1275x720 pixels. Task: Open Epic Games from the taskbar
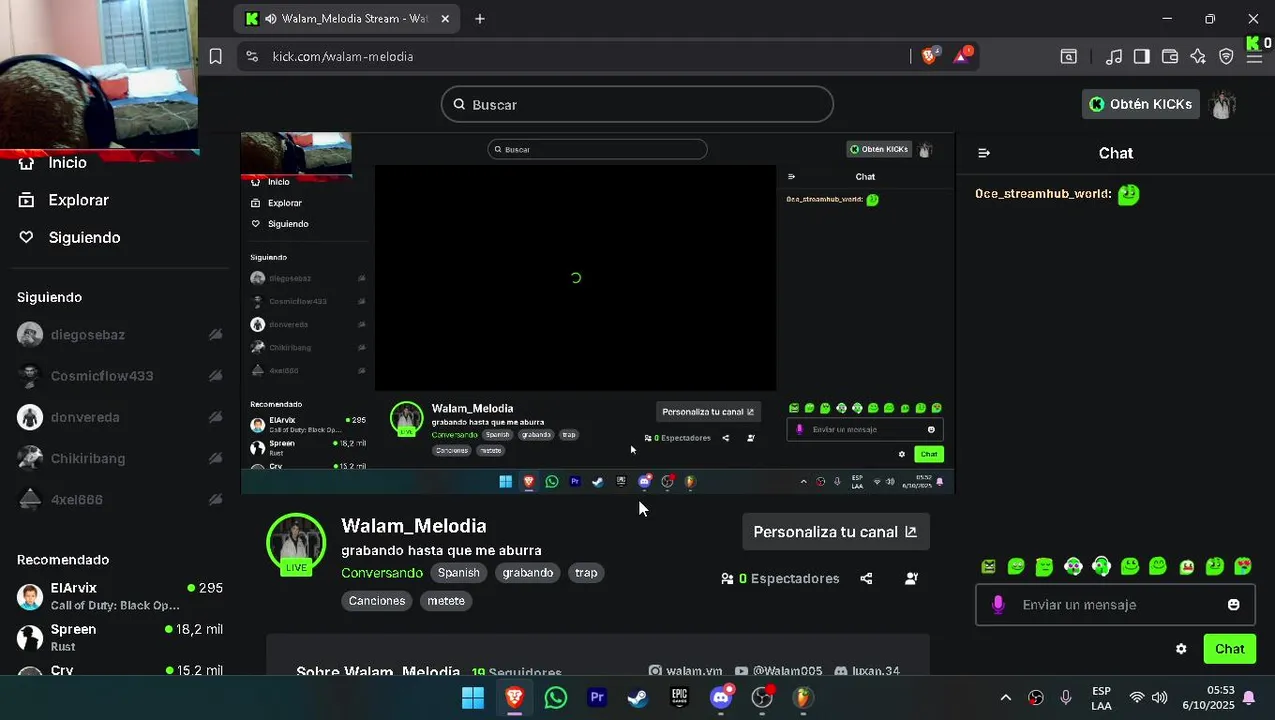pyautogui.click(x=679, y=698)
